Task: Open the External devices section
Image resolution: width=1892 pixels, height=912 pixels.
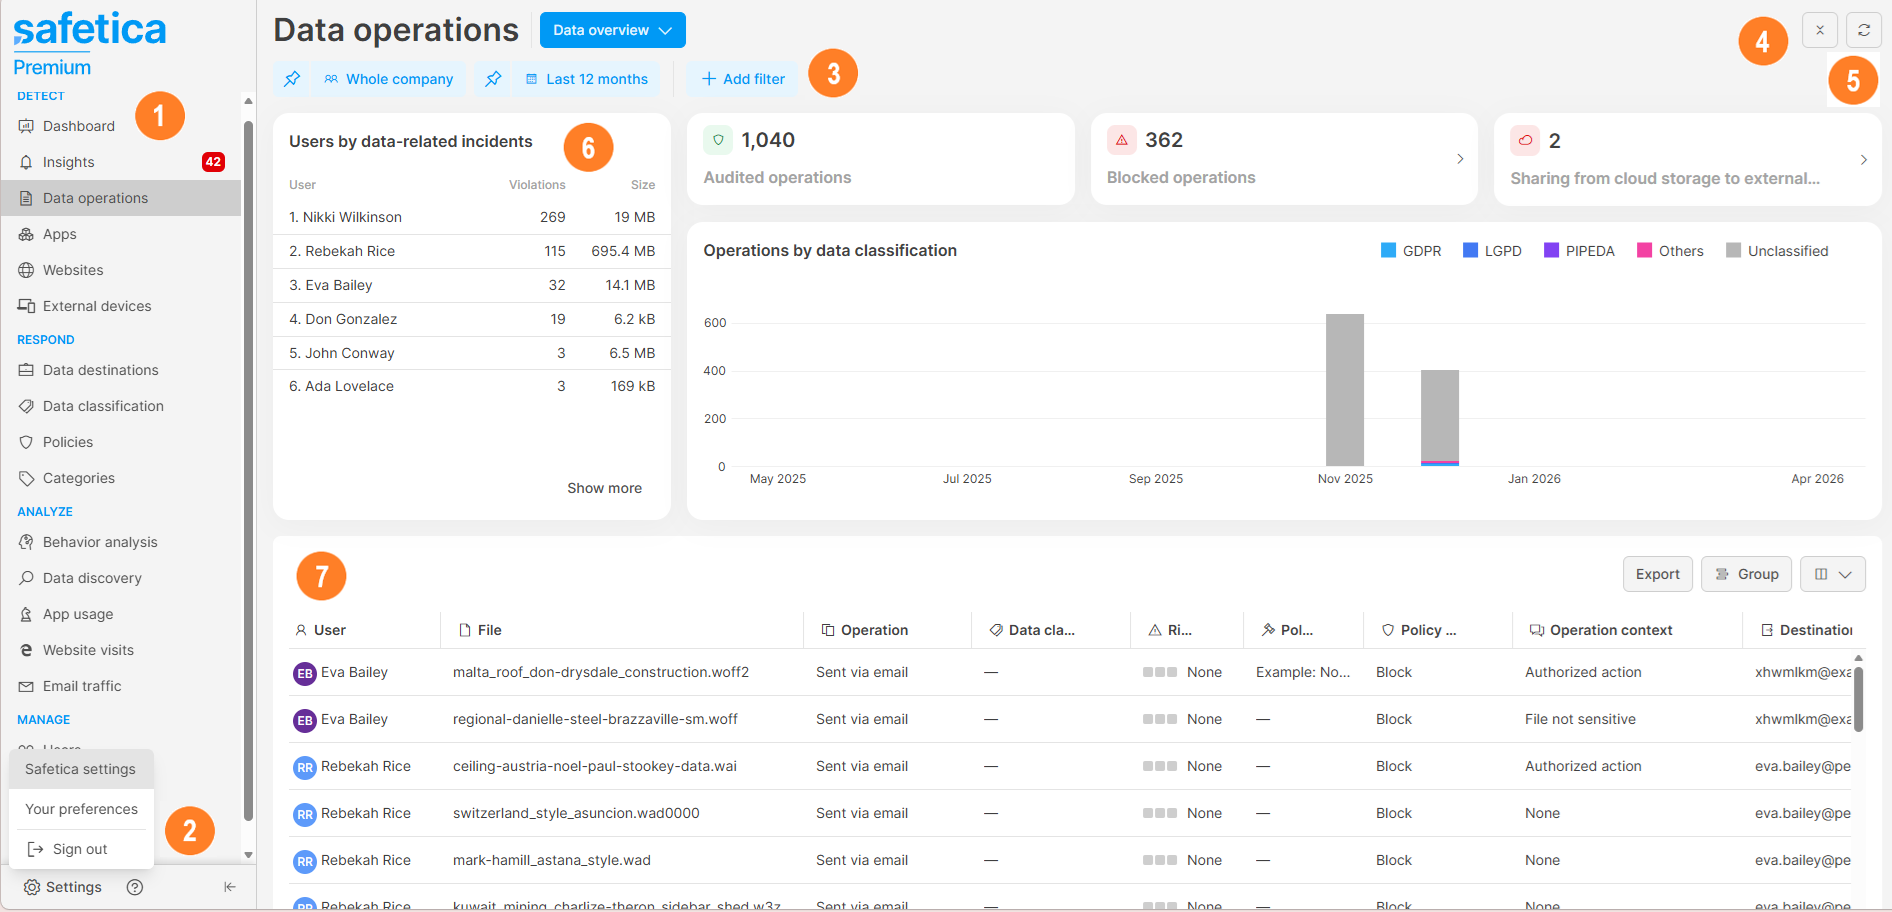Action: tap(96, 306)
